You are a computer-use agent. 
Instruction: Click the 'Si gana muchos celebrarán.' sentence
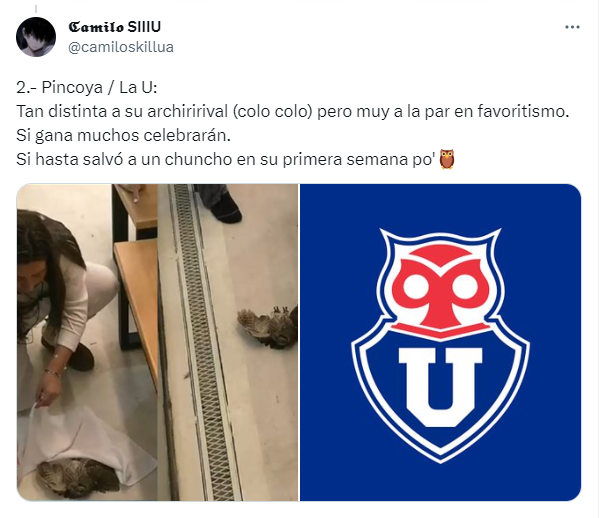pyautogui.click(x=123, y=135)
